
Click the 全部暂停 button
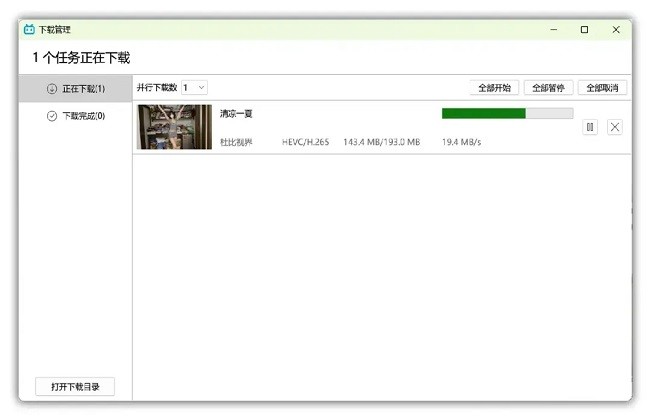(x=548, y=88)
